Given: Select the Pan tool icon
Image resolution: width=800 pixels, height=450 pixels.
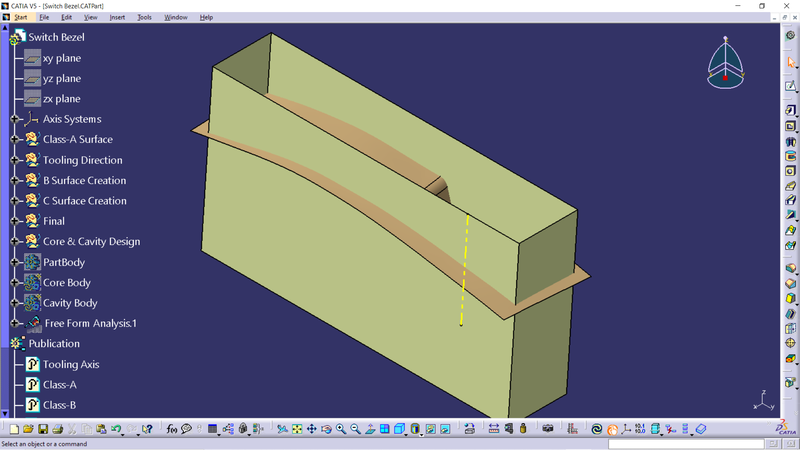Looking at the screenshot, I should tap(311, 429).
